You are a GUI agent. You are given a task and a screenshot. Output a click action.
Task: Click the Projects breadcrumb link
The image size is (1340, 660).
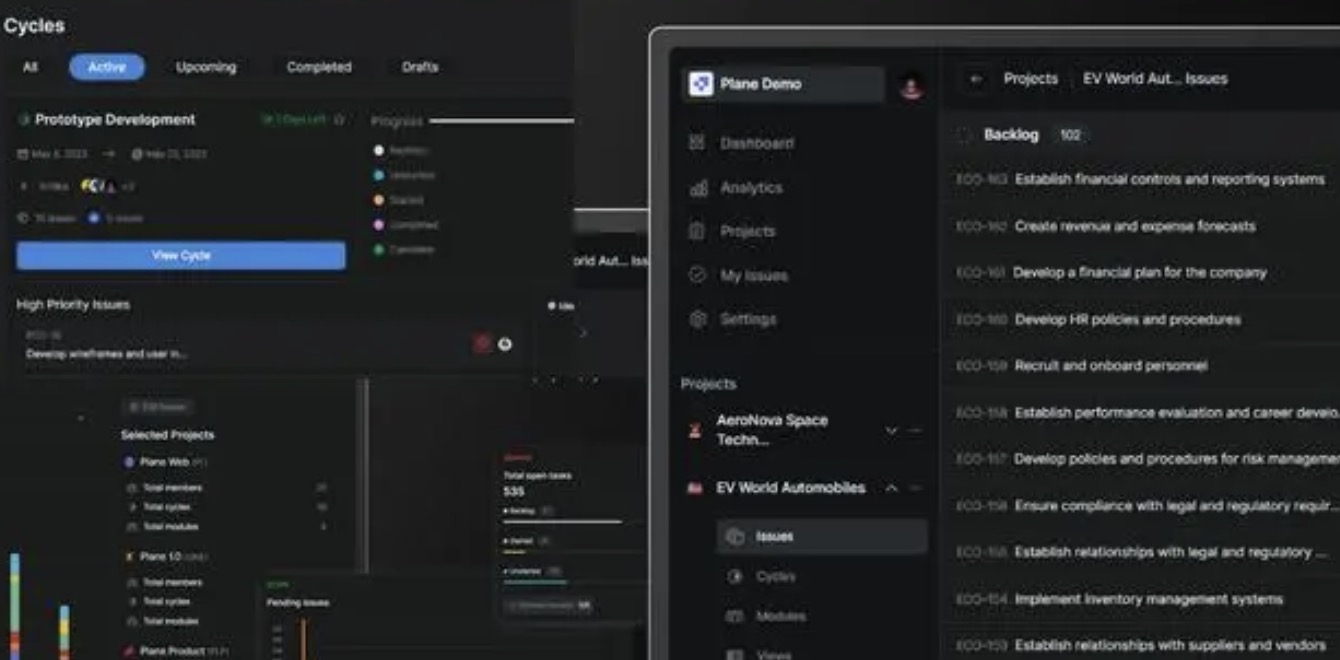point(1031,79)
